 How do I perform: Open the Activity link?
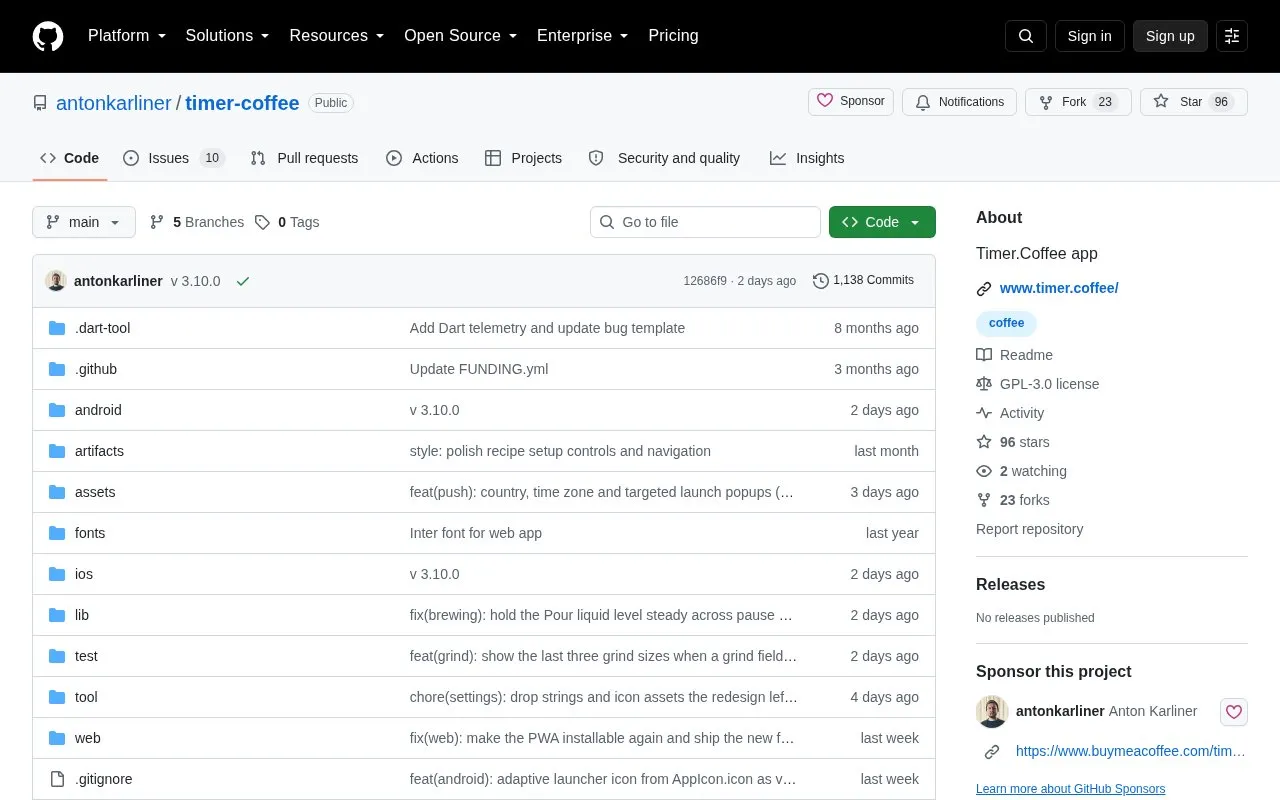coord(1010,413)
